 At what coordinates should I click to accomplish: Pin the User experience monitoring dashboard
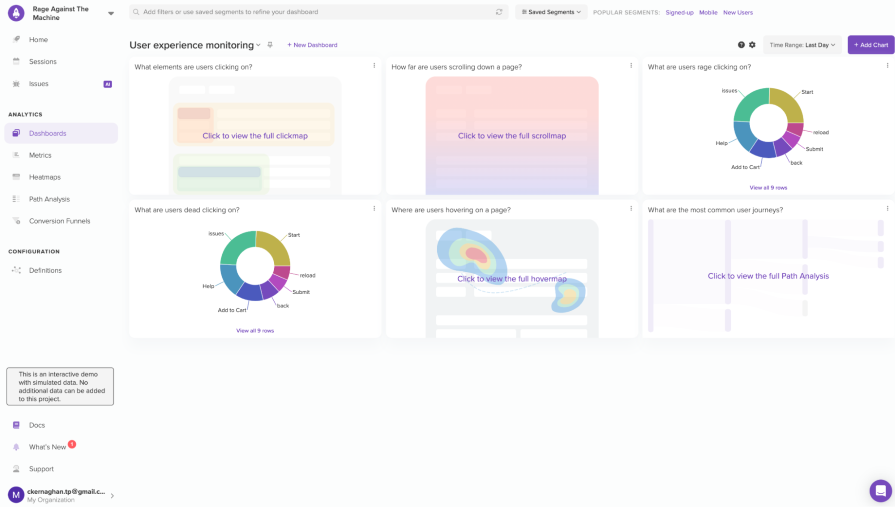coord(270,45)
